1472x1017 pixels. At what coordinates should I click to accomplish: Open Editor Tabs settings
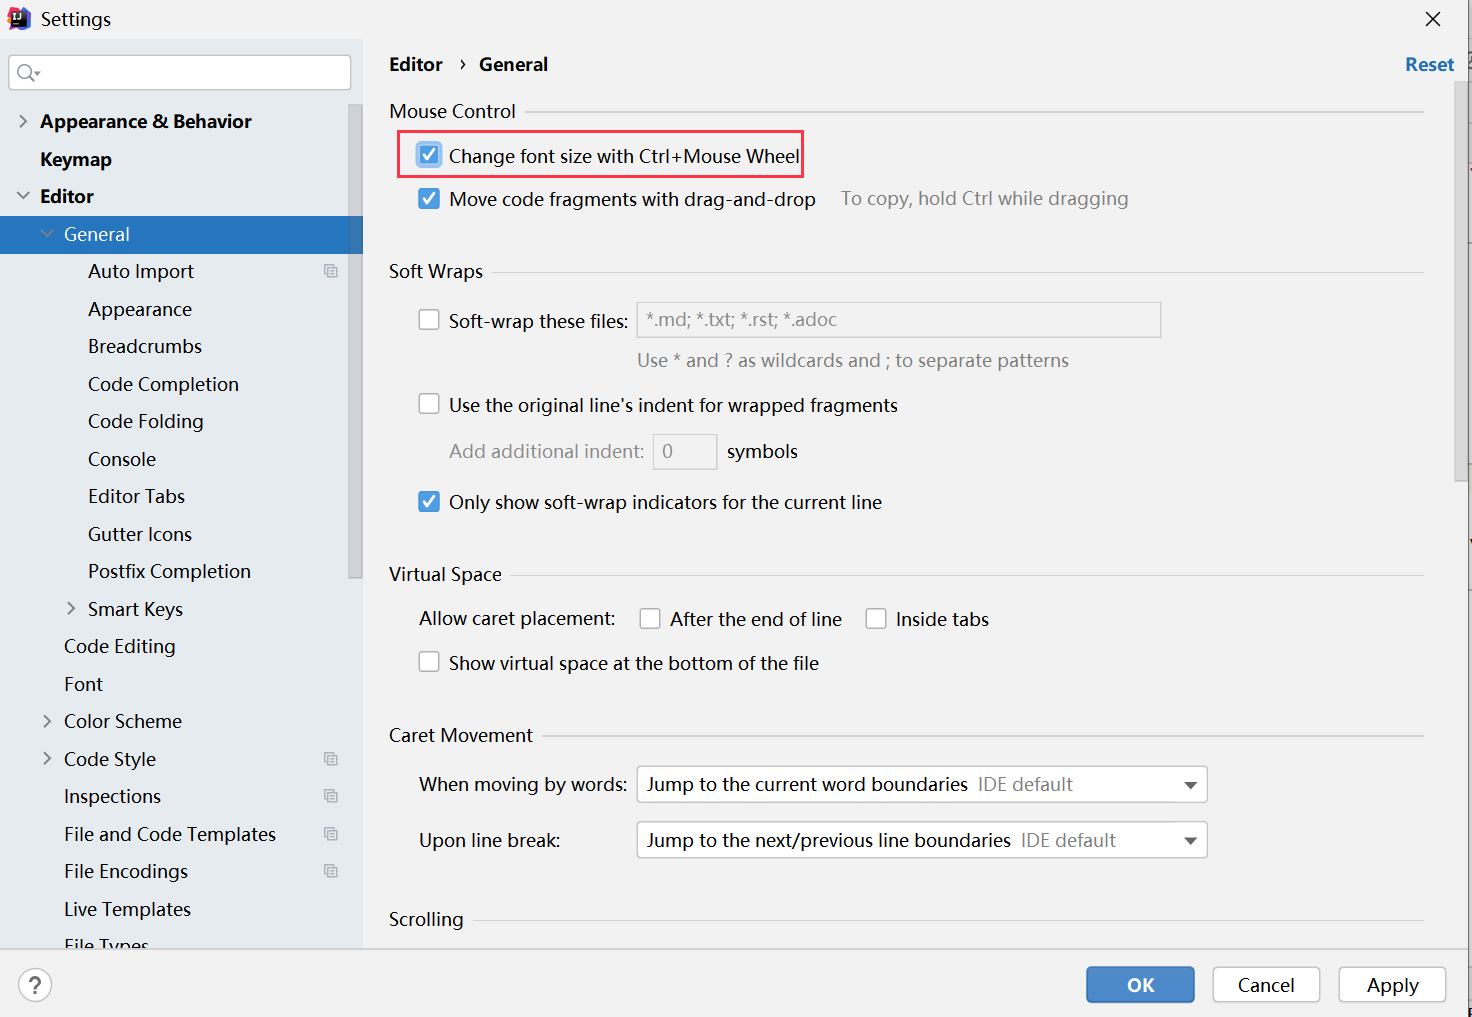(x=136, y=496)
